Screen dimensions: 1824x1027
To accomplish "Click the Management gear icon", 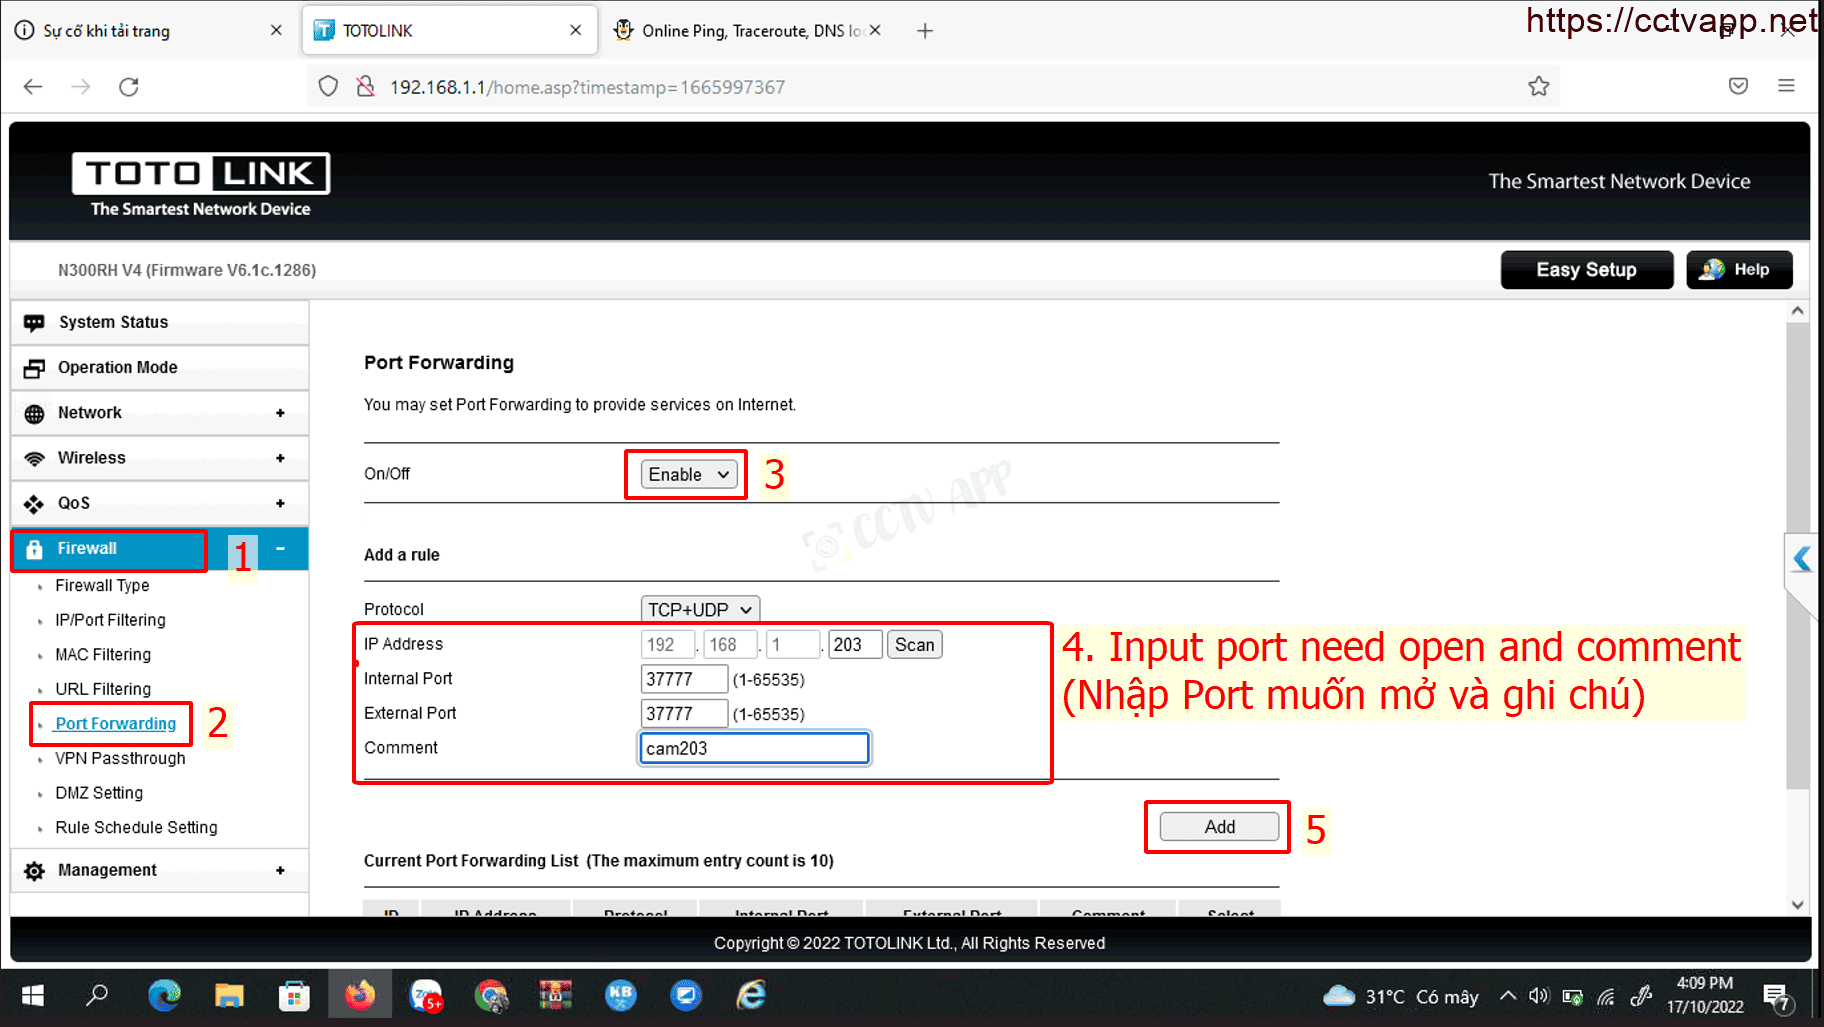I will (x=34, y=871).
